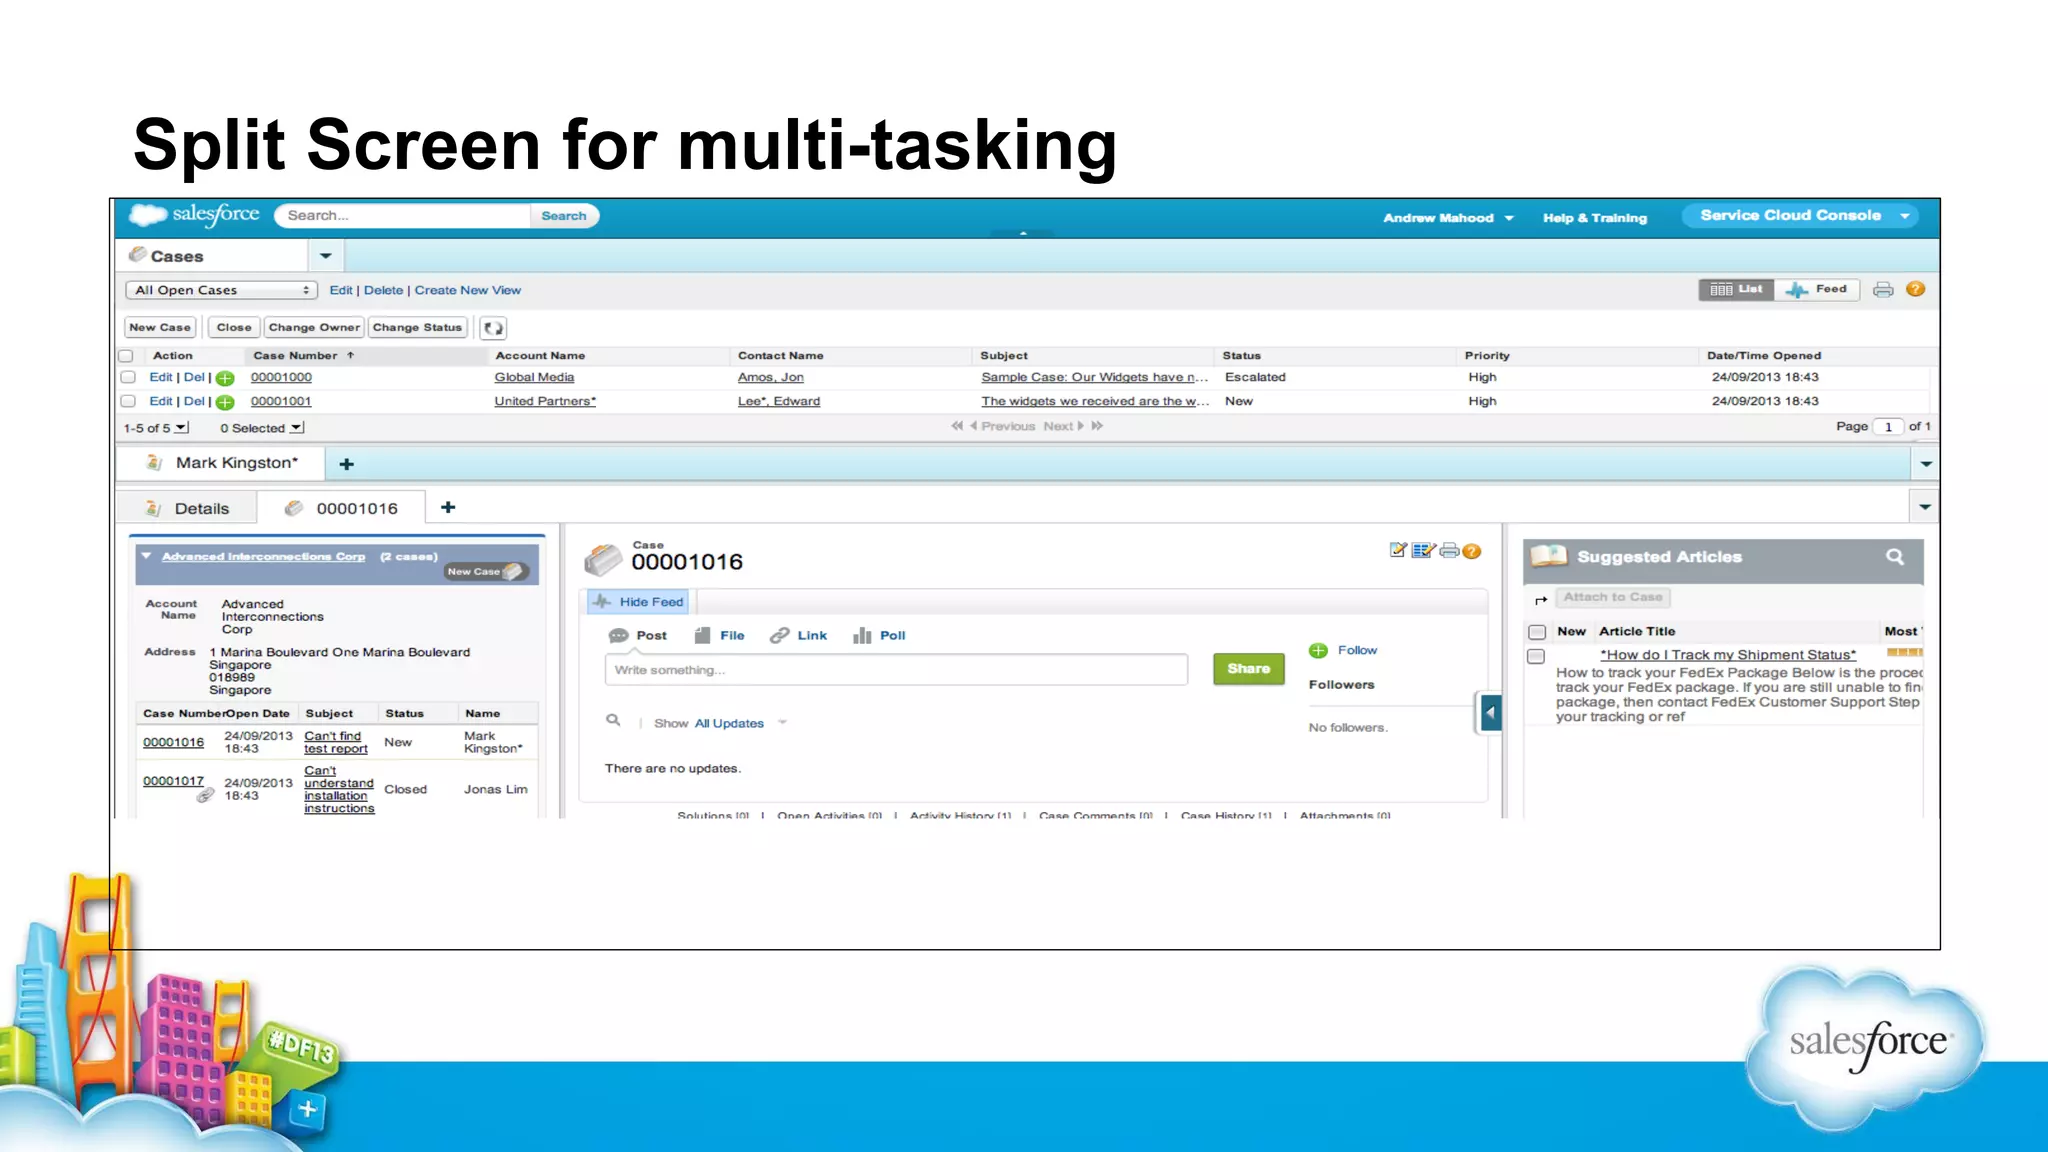Click the attachment paperclip icon under case 00001017
This screenshot has width=2048, height=1152.
click(205, 796)
